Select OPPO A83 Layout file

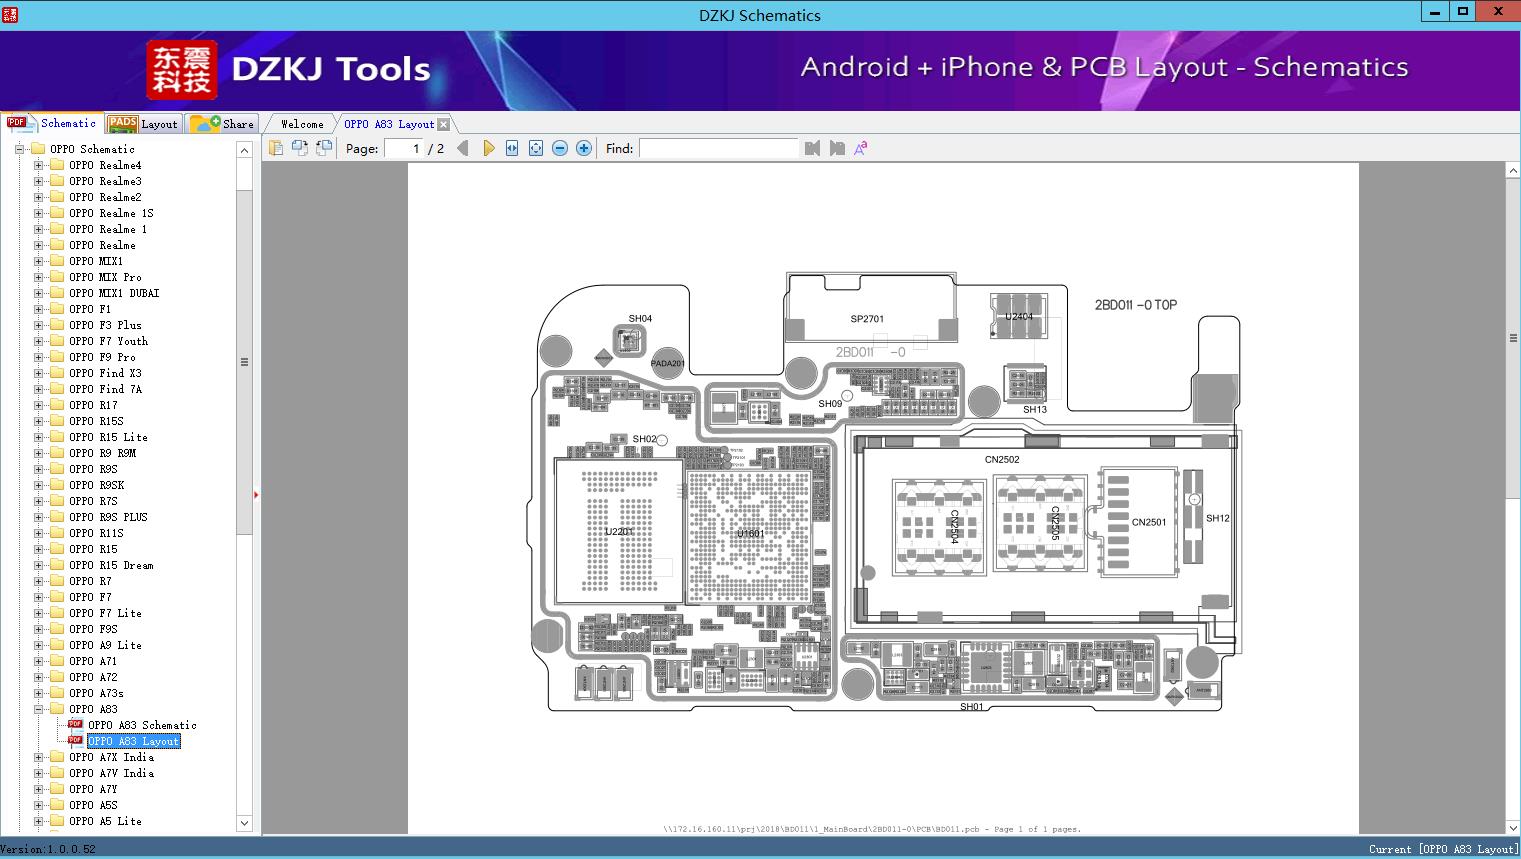point(133,741)
